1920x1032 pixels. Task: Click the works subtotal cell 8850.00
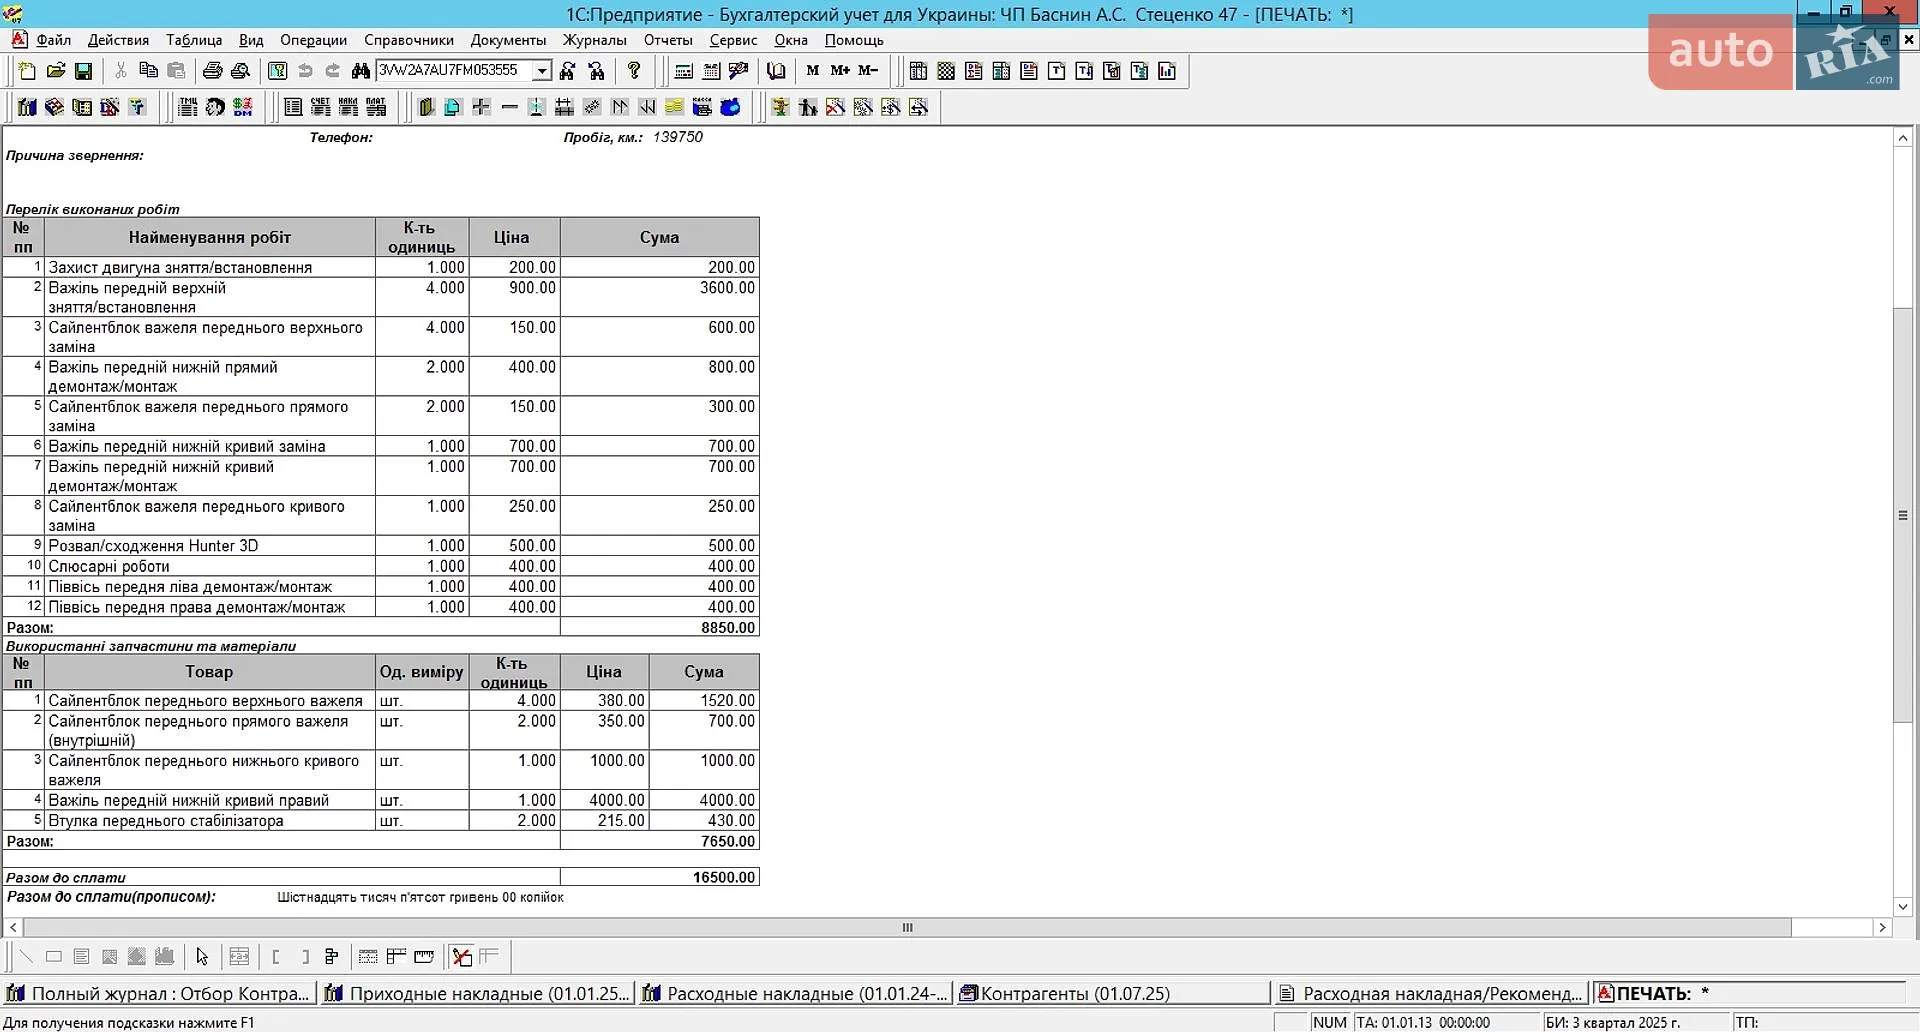(x=660, y=627)
